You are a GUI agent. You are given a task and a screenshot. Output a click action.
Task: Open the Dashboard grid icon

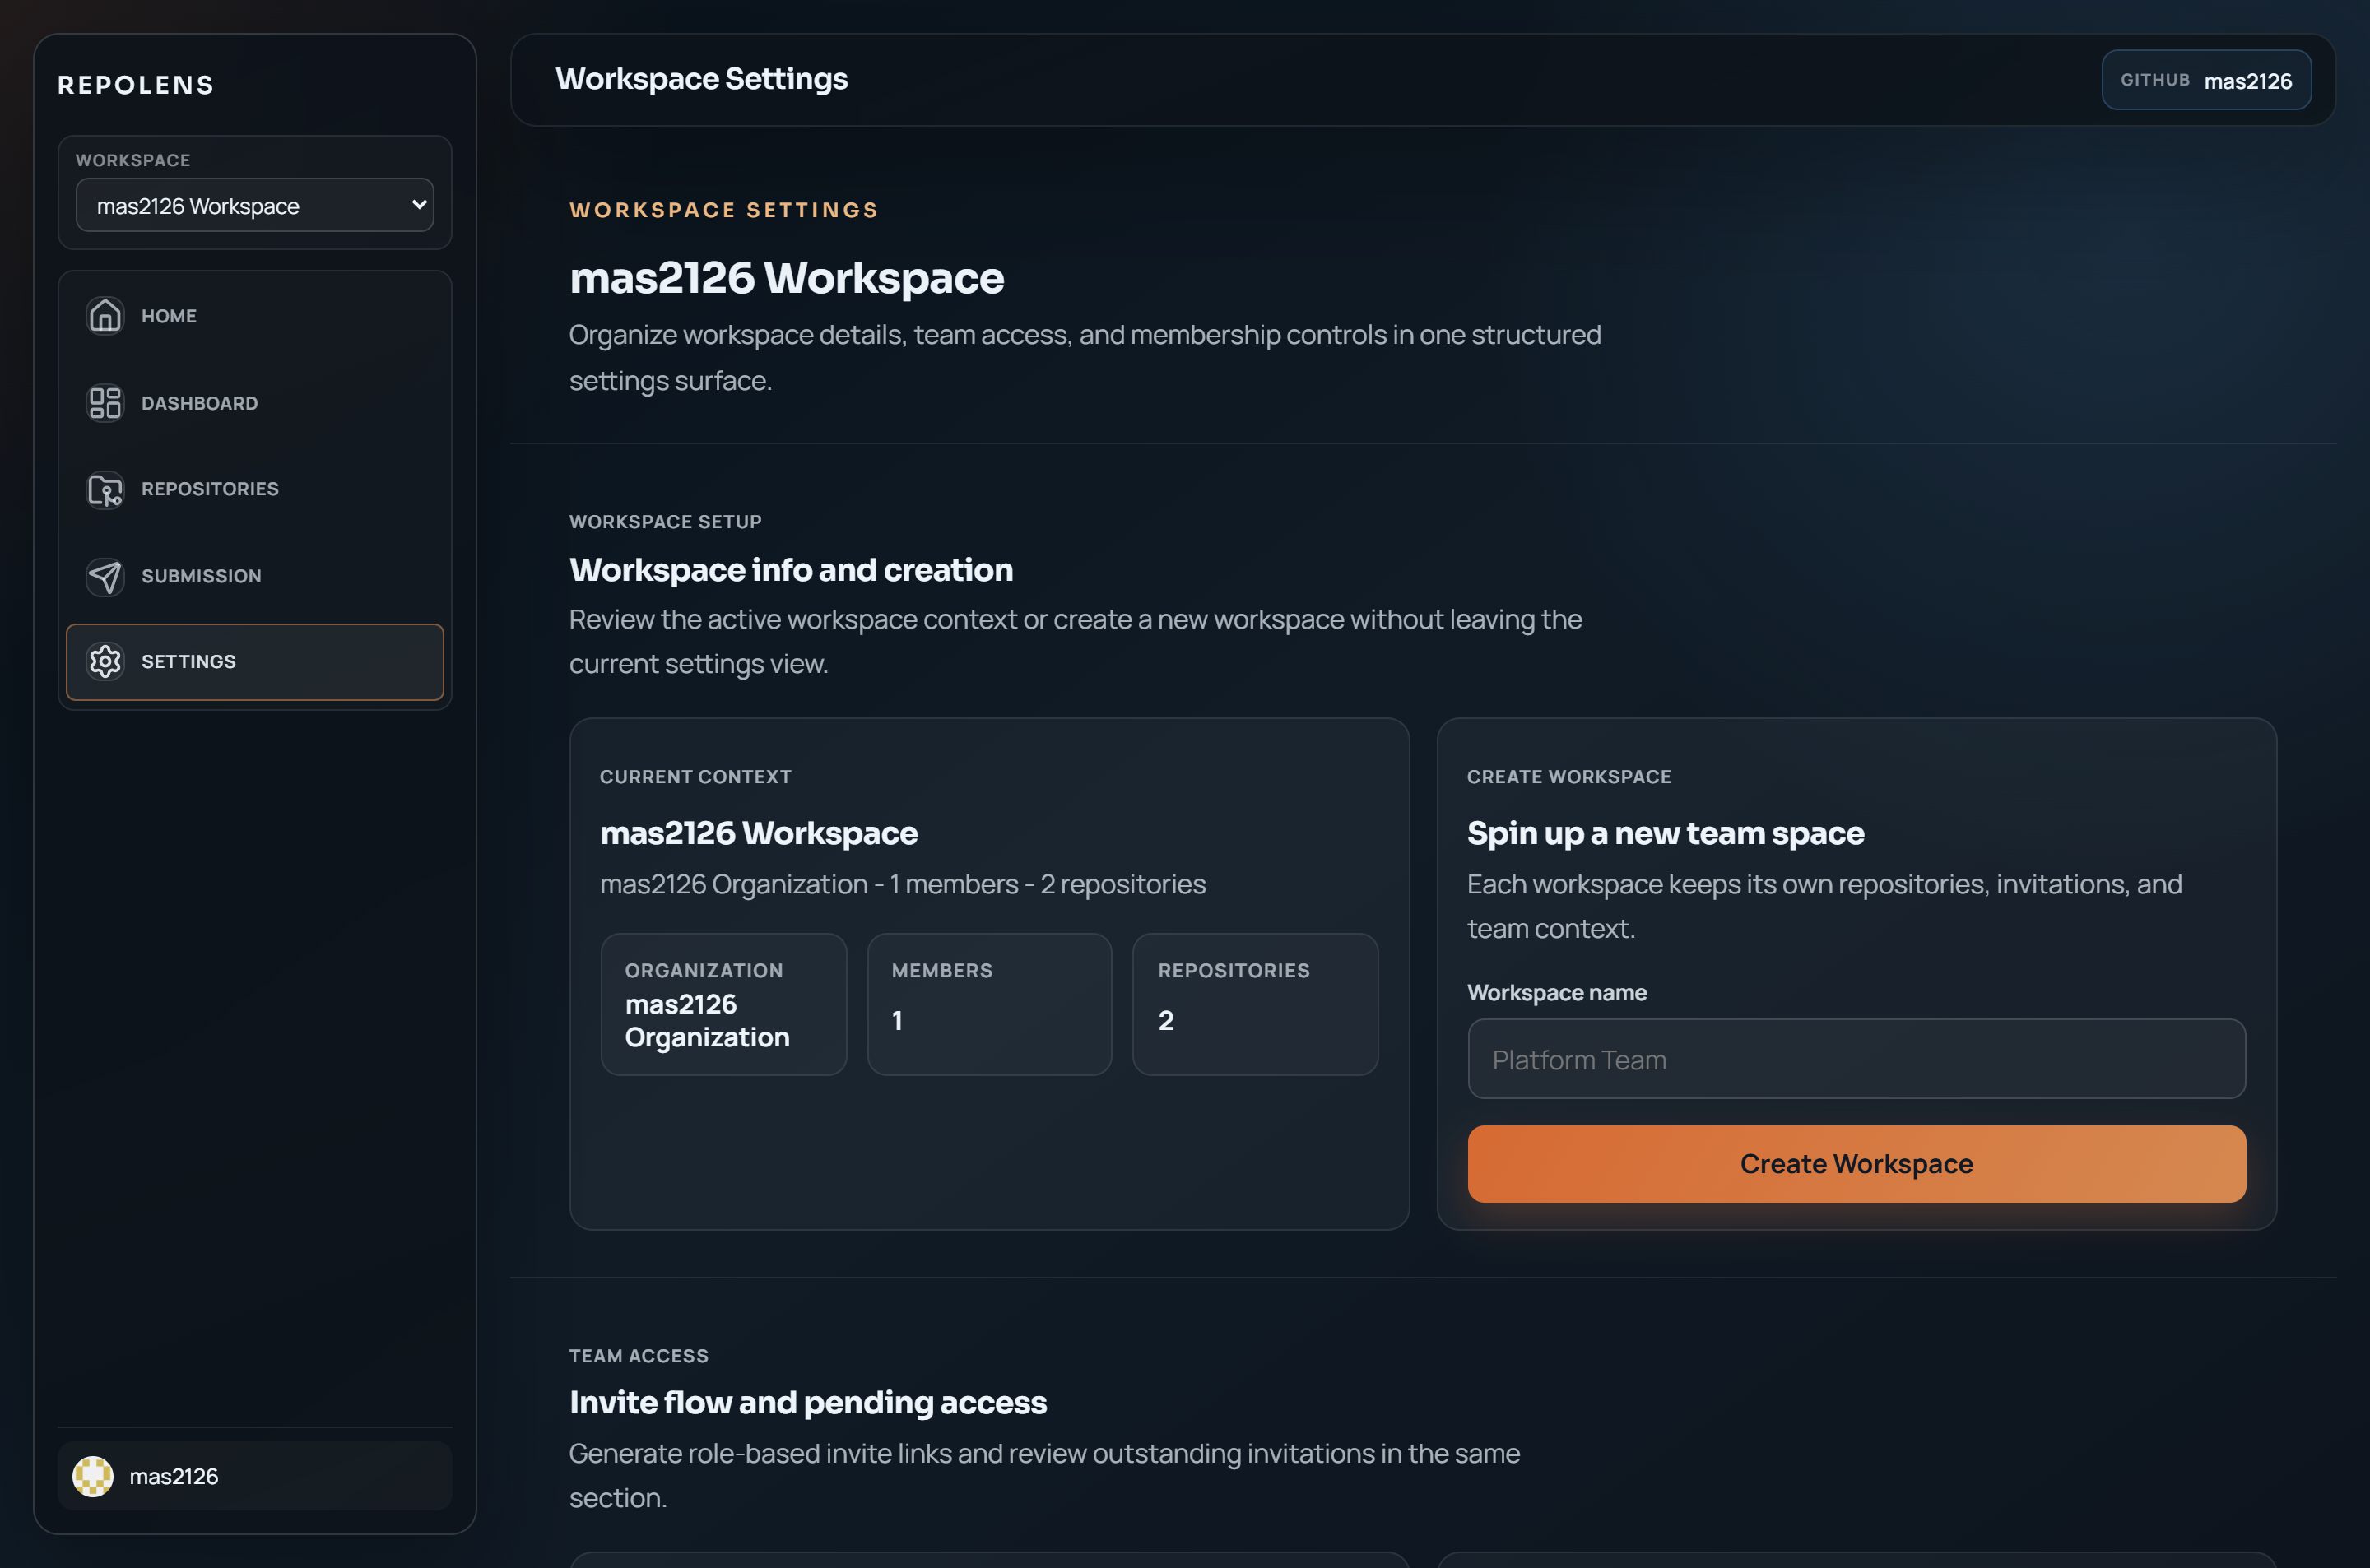(x=104, y=403)
